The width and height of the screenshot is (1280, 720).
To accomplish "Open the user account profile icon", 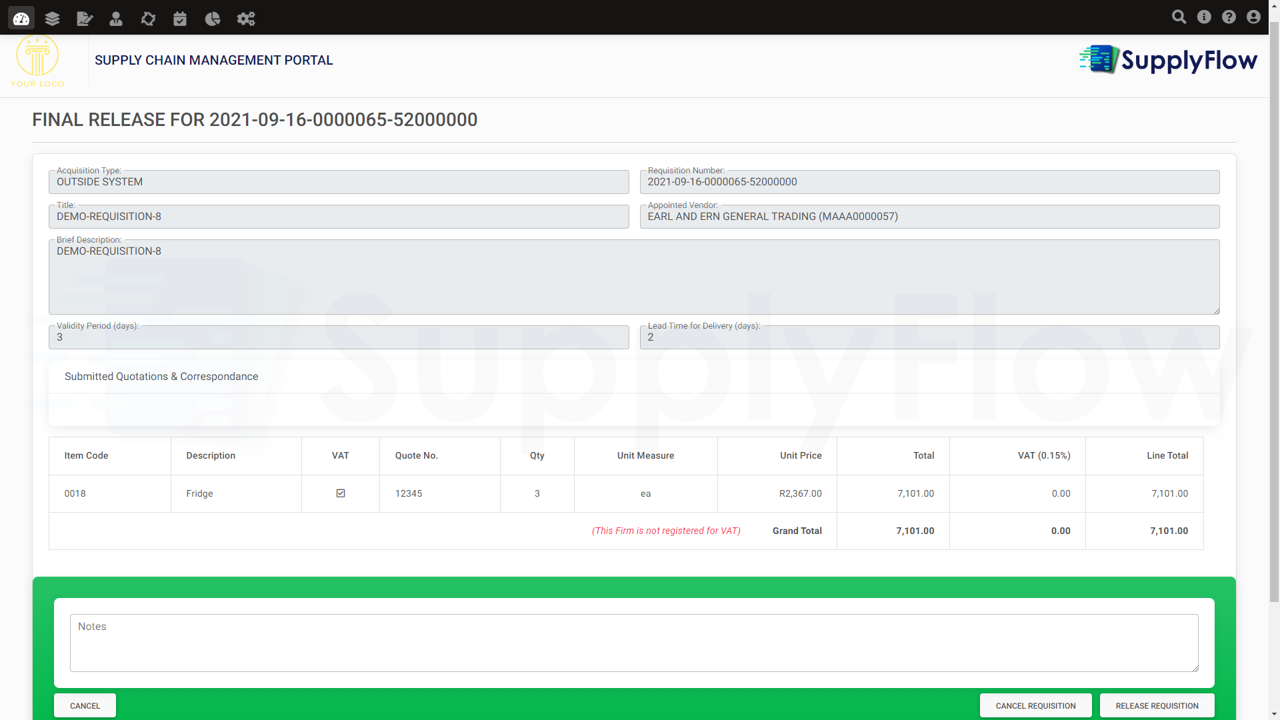I will coord(1254,17).
